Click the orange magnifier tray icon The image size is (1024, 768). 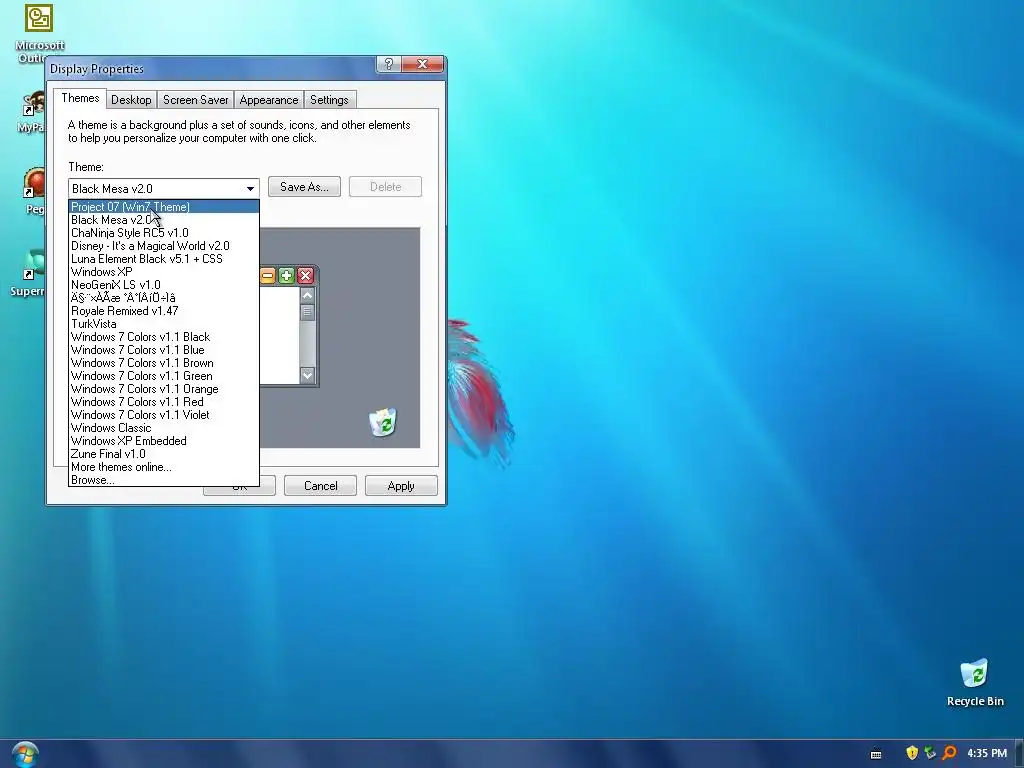pos(950,753)
